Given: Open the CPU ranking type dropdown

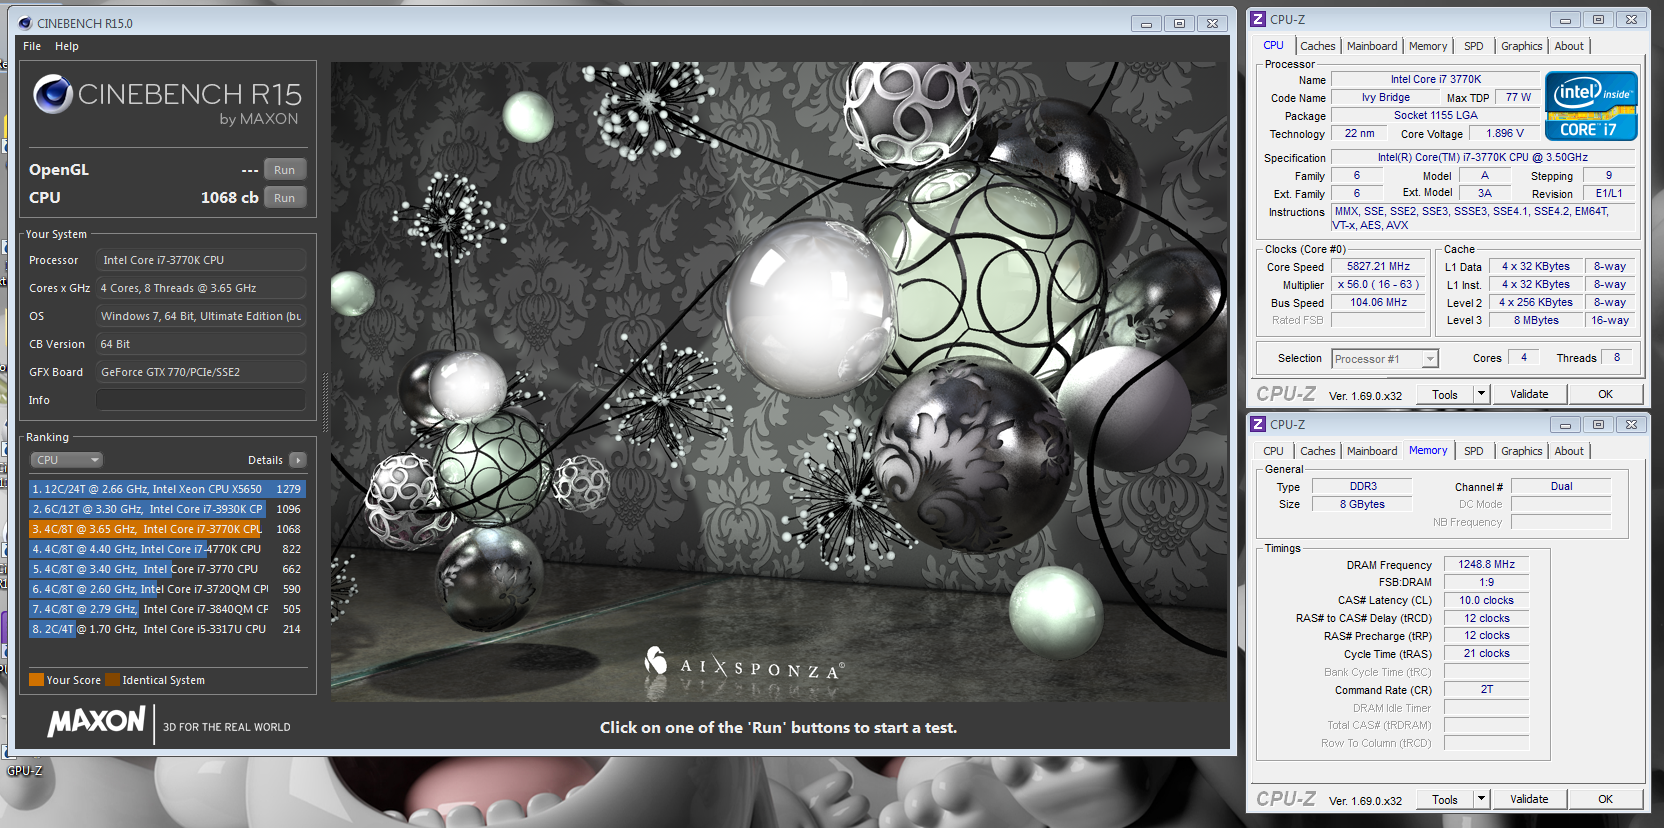Looking at the screenshot, I should 67,460.
